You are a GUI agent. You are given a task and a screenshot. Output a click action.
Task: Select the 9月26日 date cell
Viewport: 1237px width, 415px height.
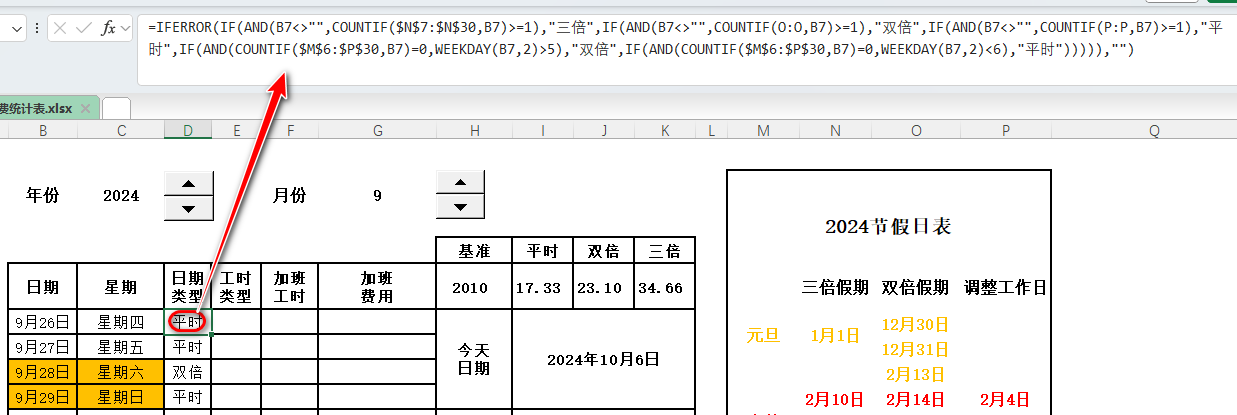click(x=43, y=322)
